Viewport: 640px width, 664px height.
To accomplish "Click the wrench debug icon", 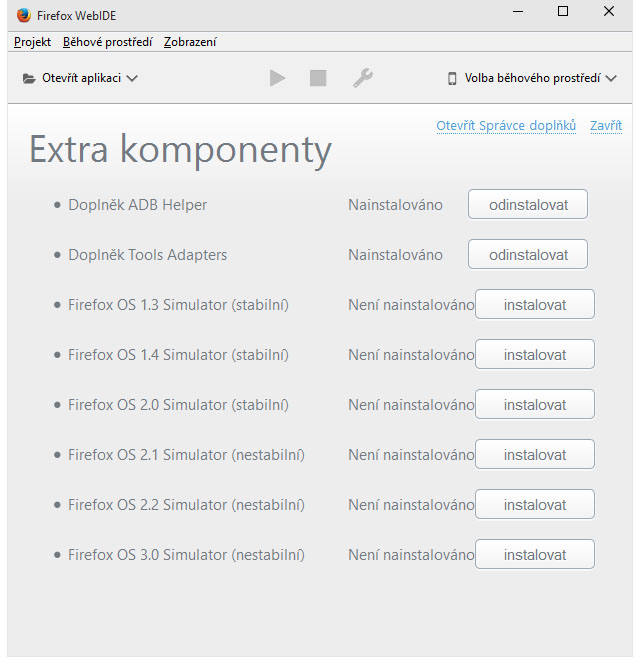I will tap(362, 78).
